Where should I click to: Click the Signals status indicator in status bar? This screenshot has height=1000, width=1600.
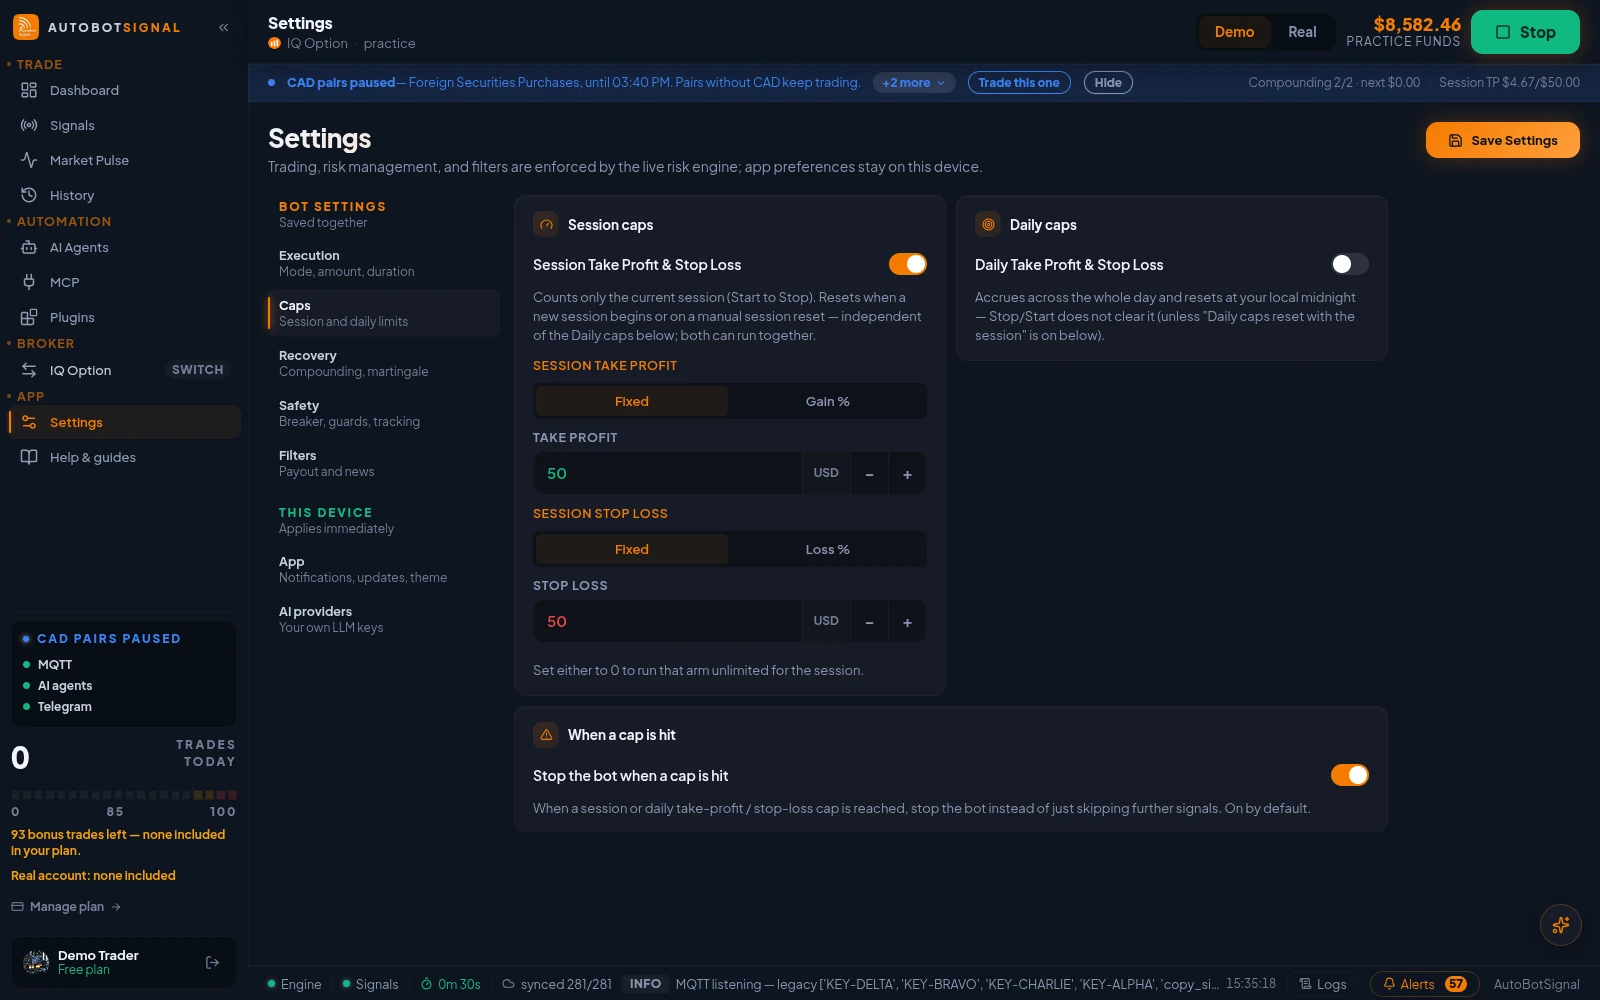click(370, 984)
